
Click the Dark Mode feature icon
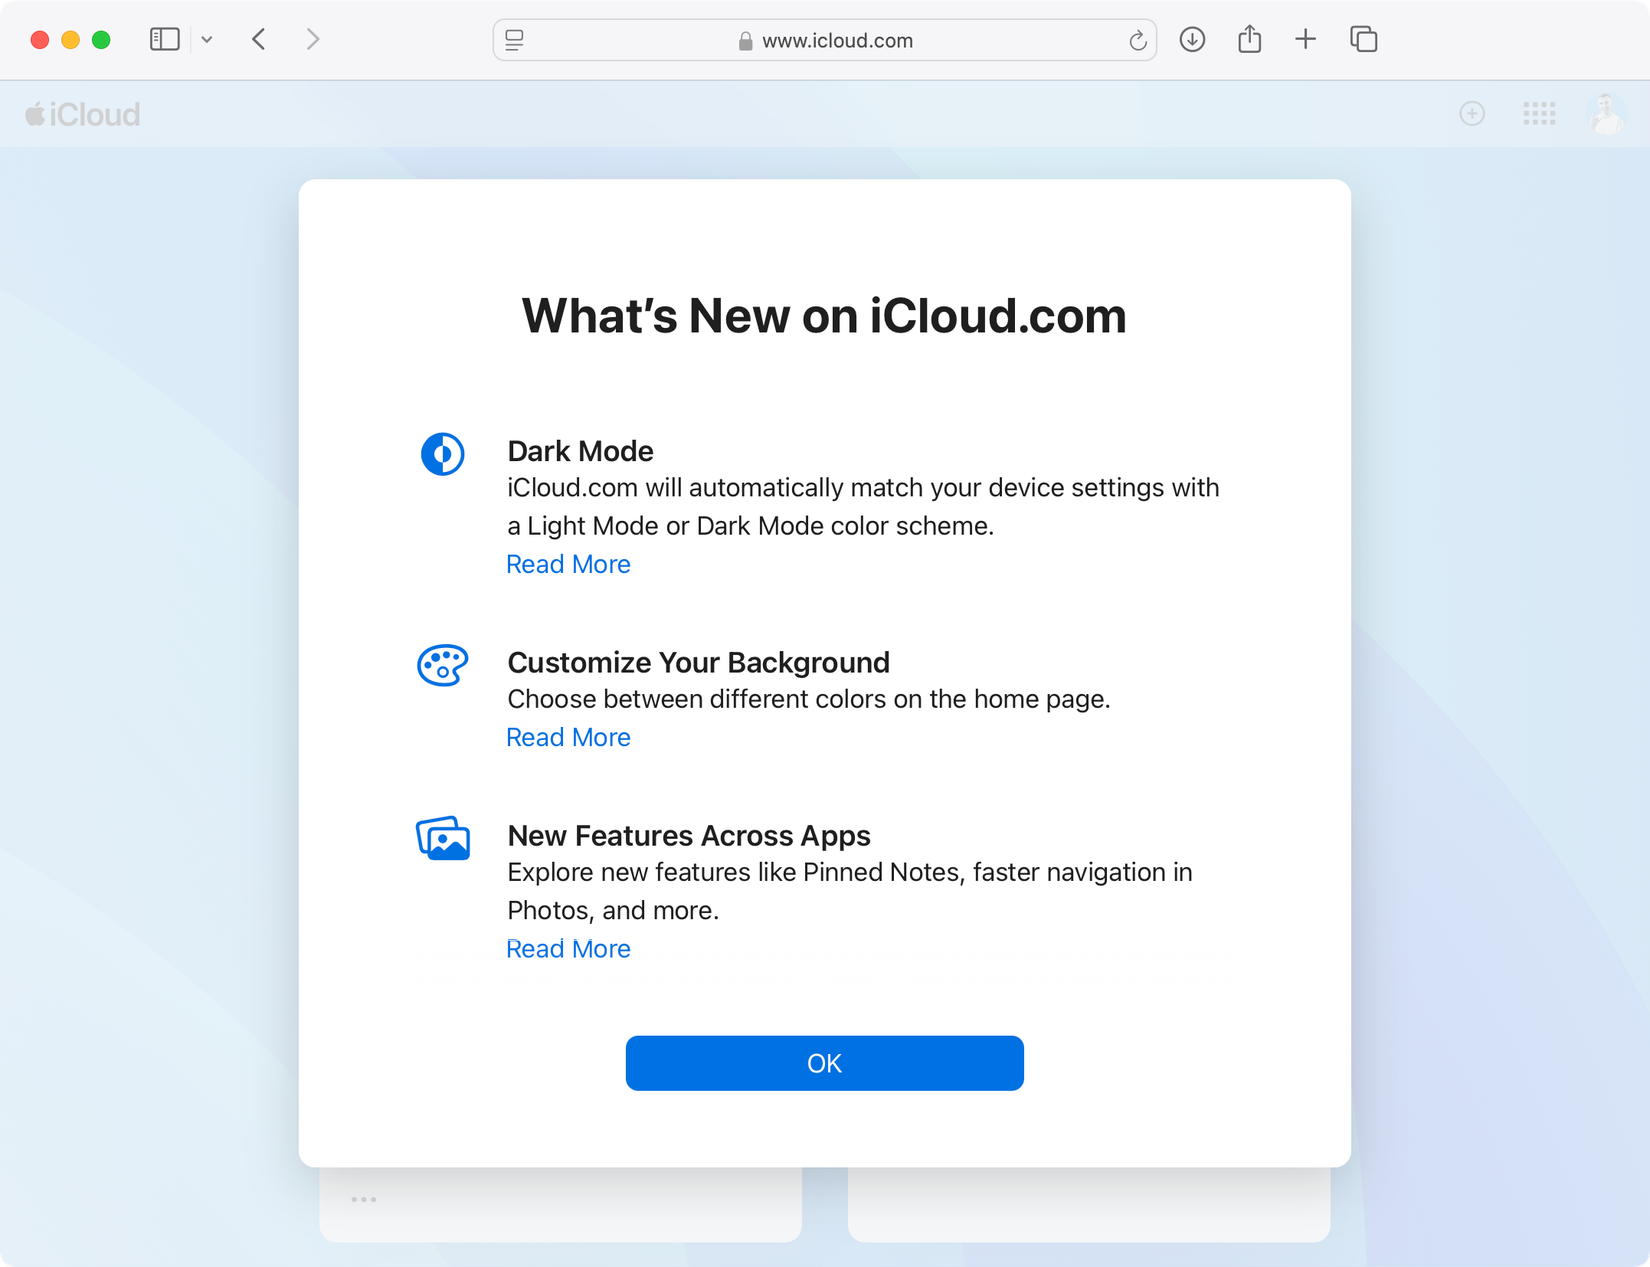click(443, 454)
